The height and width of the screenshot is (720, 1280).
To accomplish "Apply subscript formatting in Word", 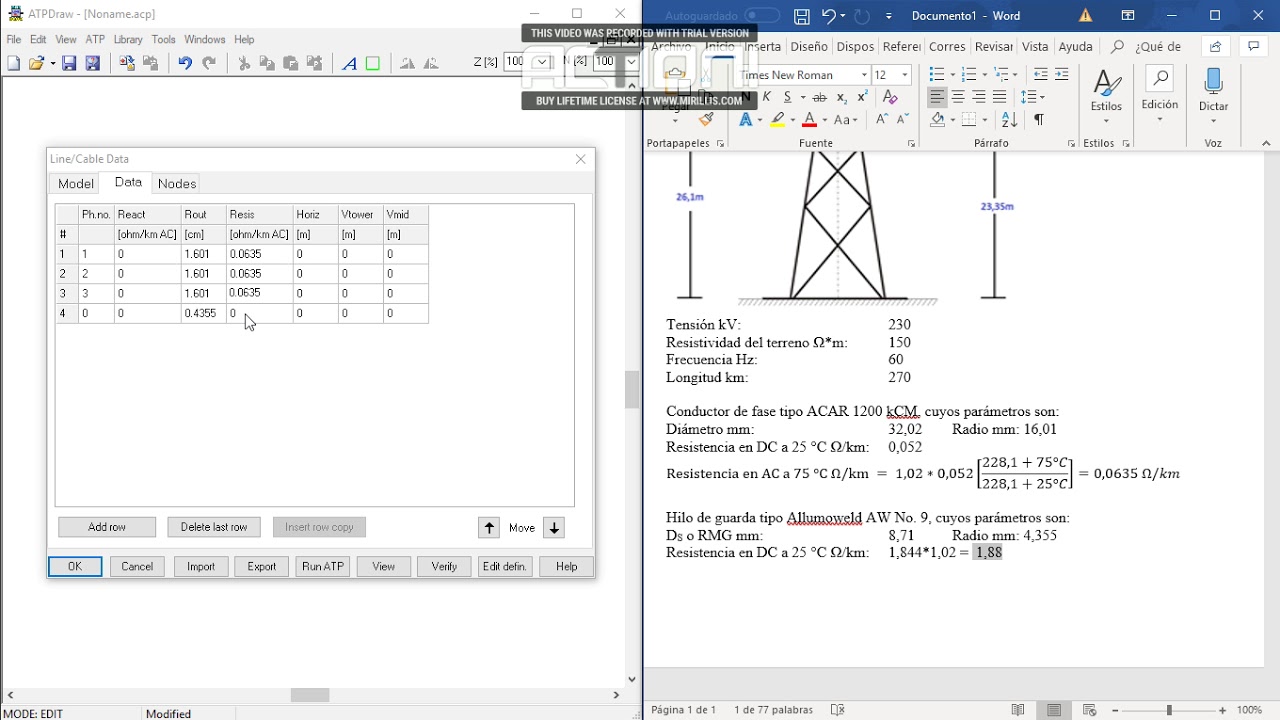I will pyautogui.click(x=842, y=97).
